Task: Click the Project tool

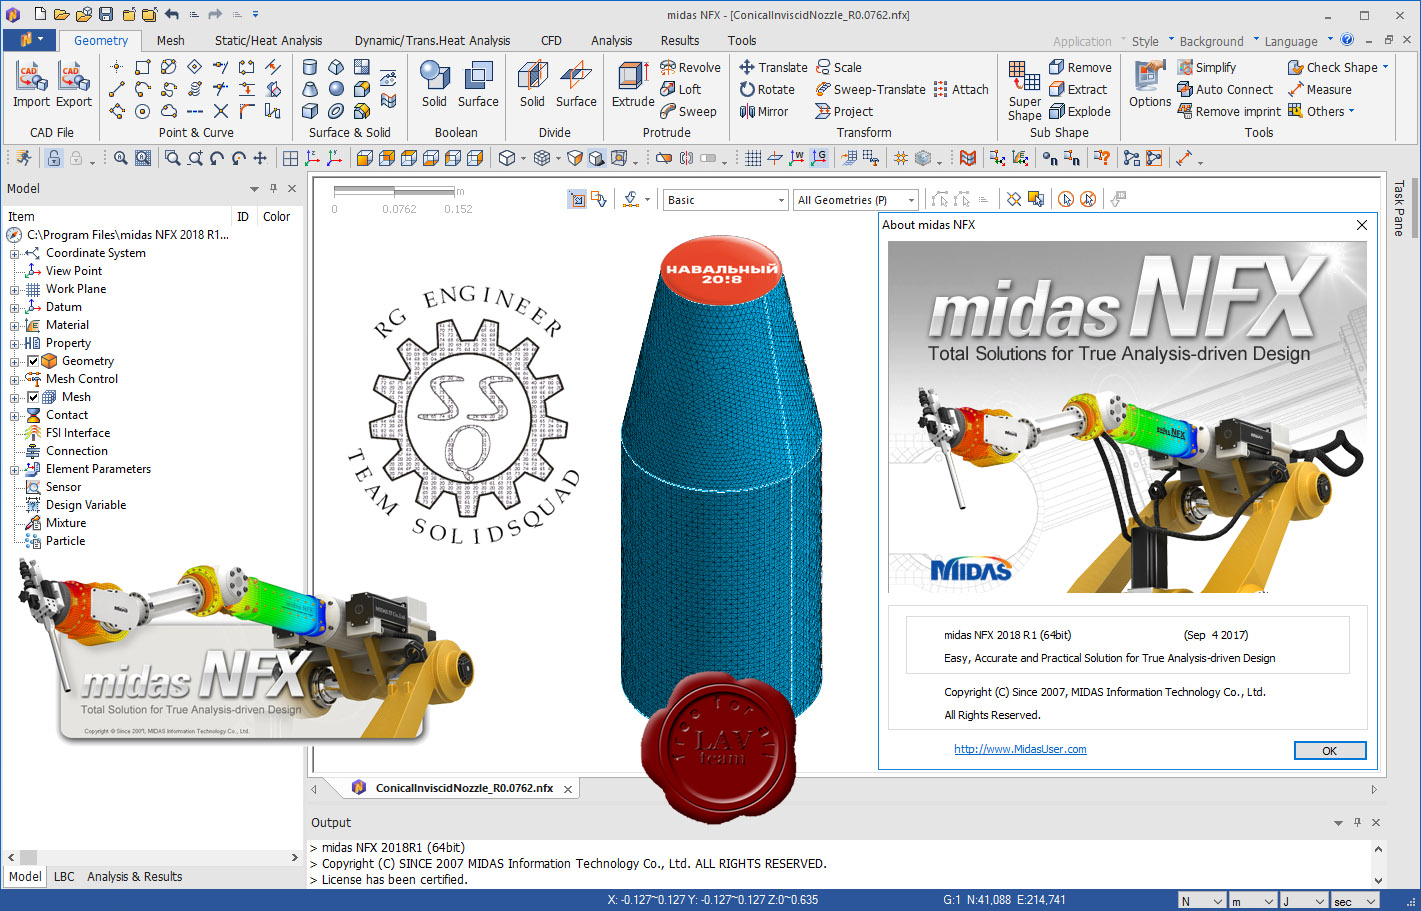Action: [x=844, y=111]
